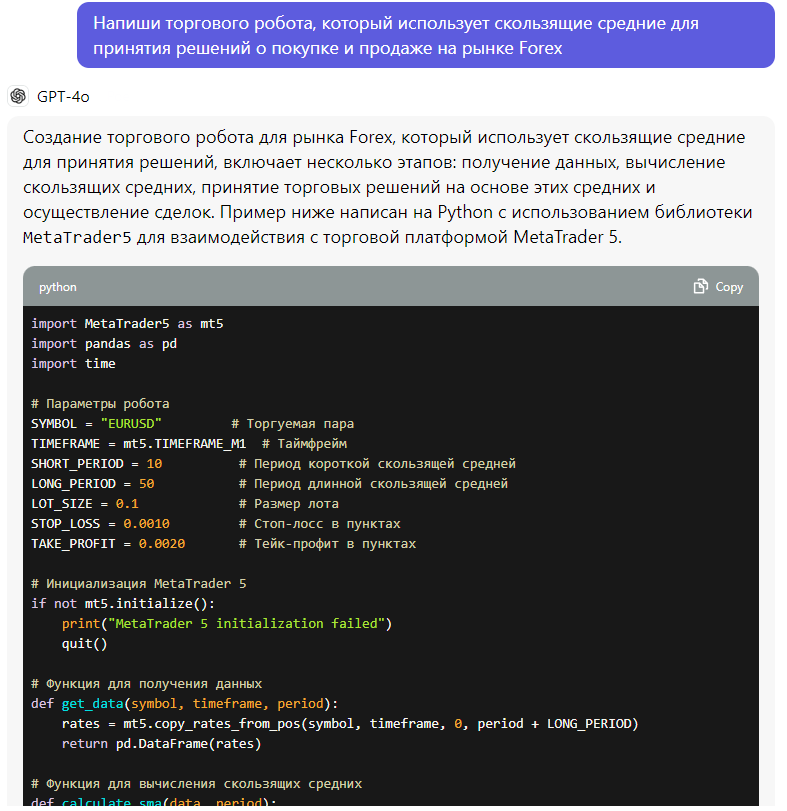Screen dimensions: 787x811
Task: Click the comment '# Период длинной скользящей средней'
Action: pos(373,484)
